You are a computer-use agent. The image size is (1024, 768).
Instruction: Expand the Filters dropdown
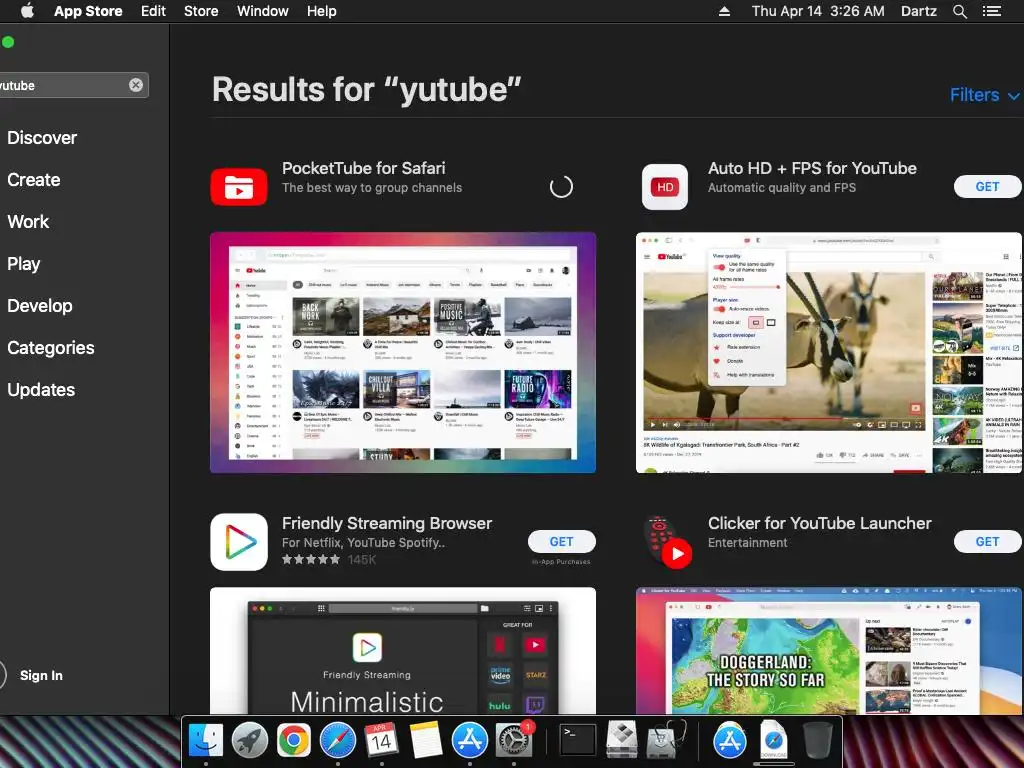(984, 95)
